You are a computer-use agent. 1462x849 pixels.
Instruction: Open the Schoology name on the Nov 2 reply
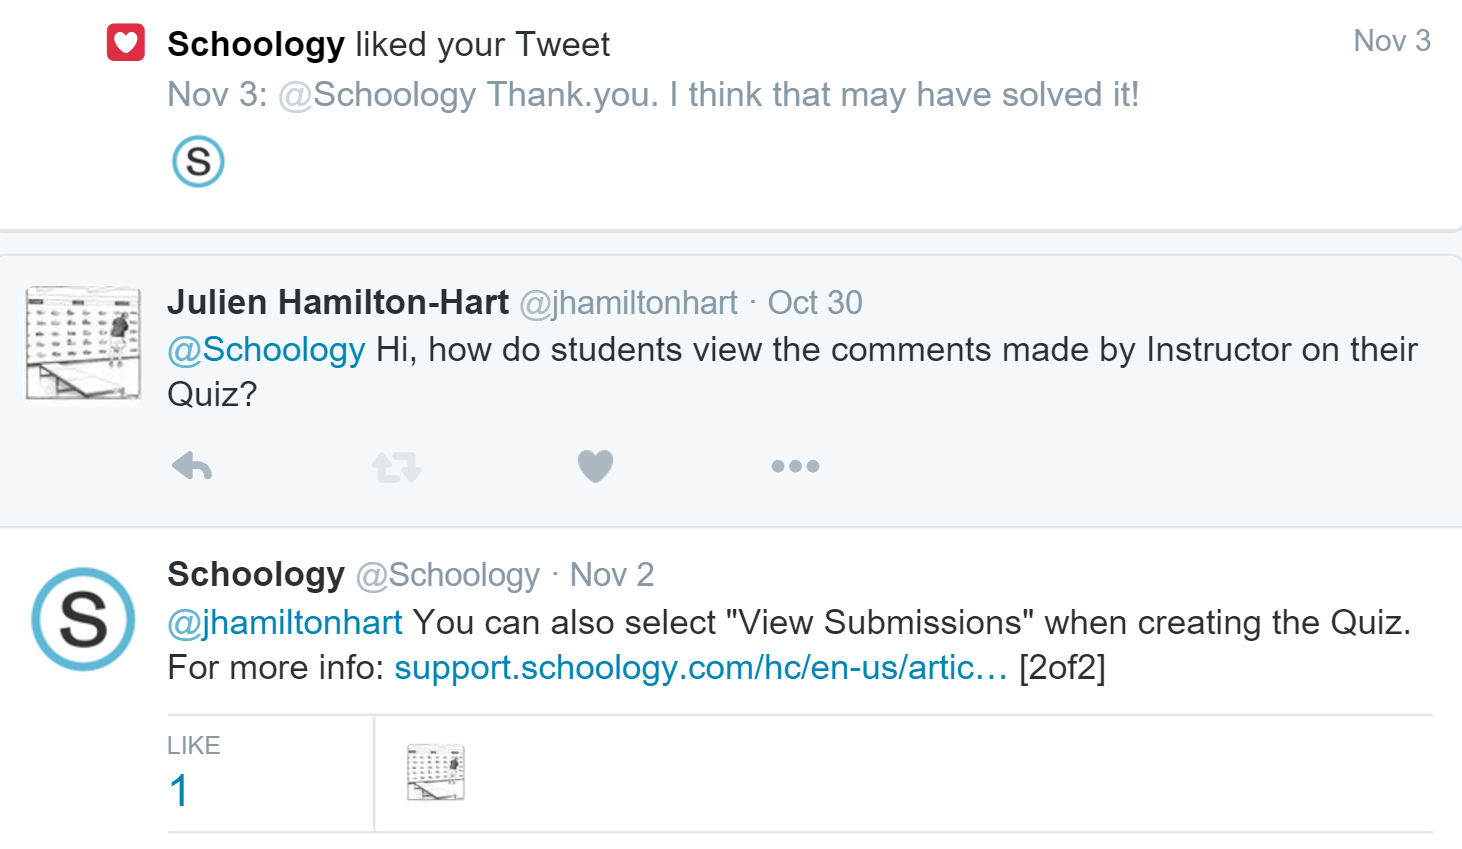click(256, 575)
